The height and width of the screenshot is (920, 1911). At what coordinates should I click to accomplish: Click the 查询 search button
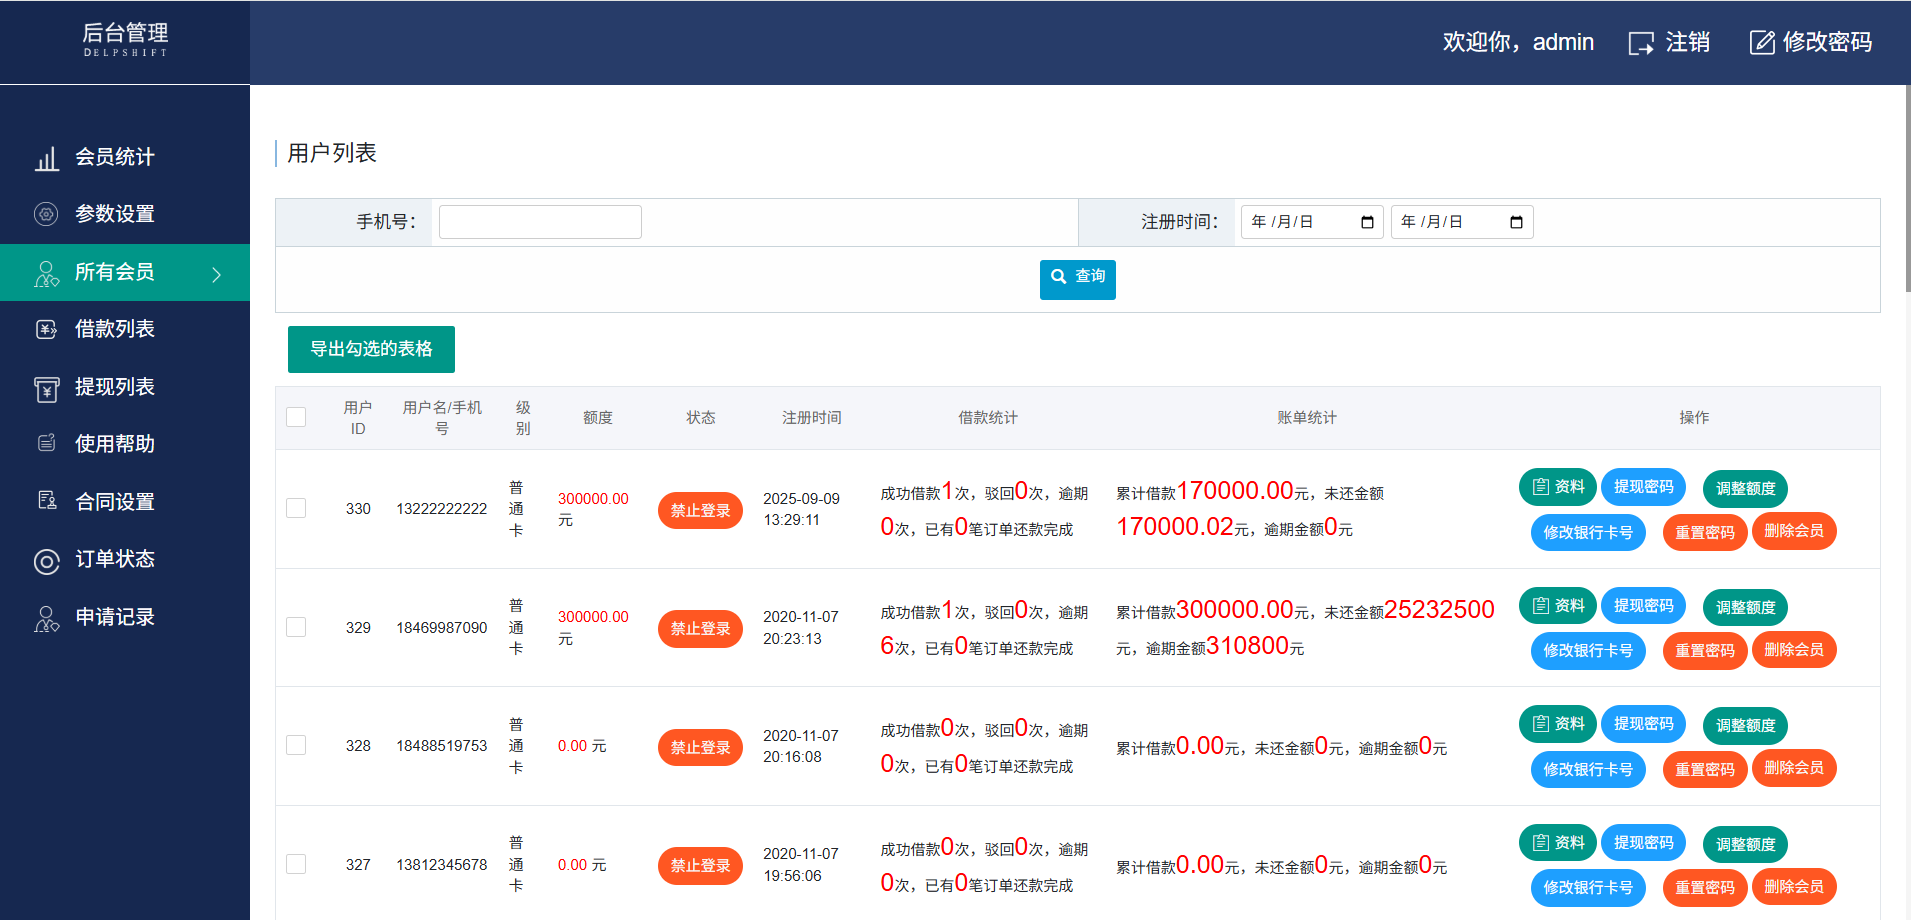pos(1077,279)
